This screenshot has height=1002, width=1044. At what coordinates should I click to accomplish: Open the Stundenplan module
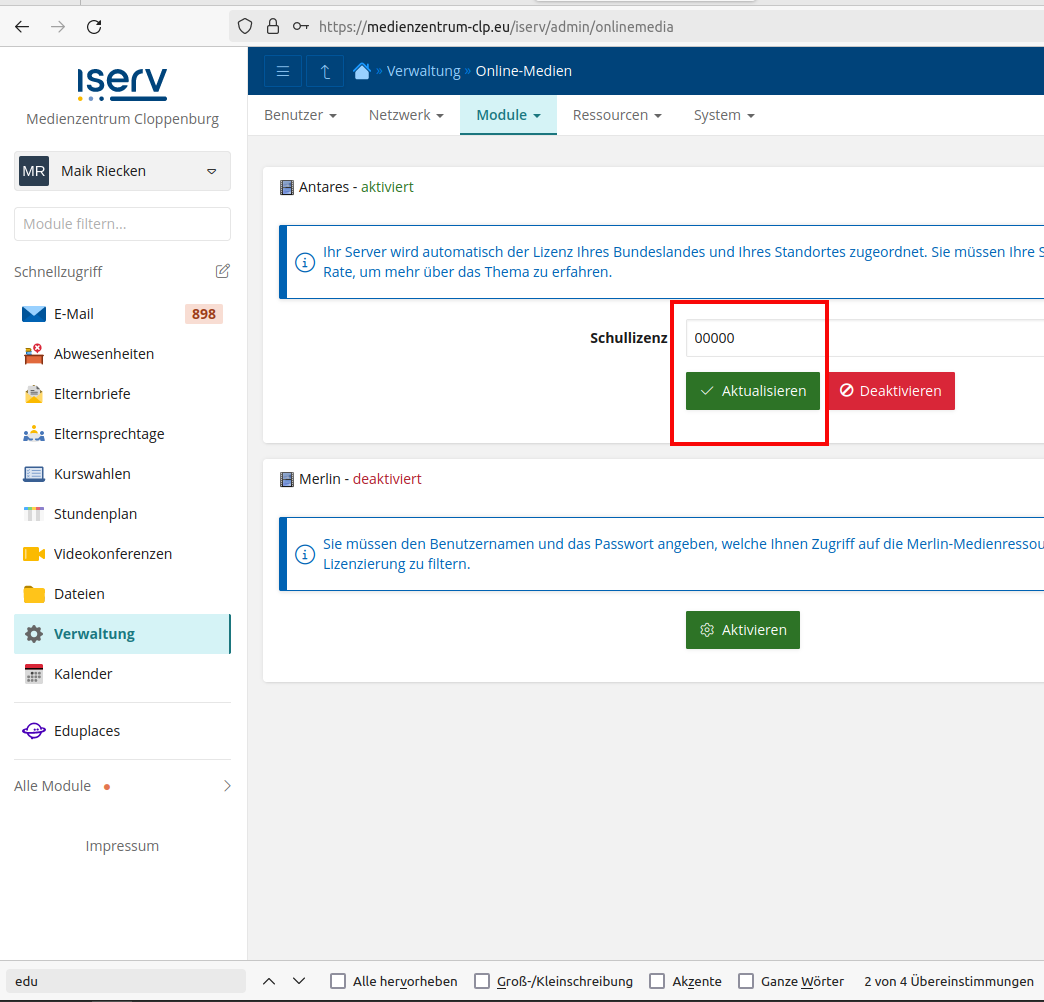pyautogui.click(x=95, y=514)
